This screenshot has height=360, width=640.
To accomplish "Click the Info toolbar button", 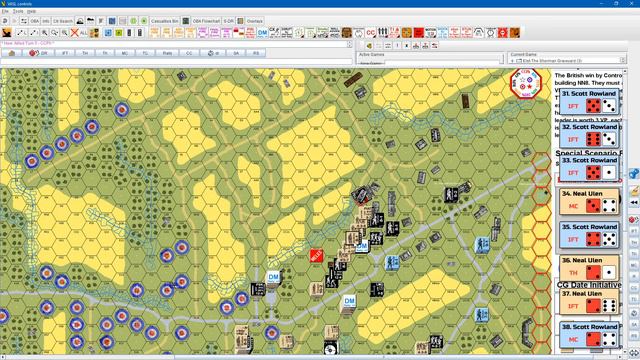I will tap(46, 21).
